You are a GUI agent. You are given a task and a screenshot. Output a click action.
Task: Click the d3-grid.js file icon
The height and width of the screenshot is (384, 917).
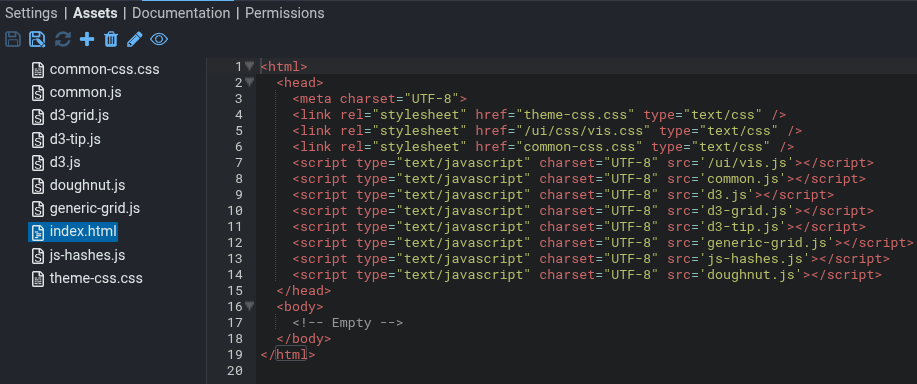pyautogui.click(x=38, y=116)
